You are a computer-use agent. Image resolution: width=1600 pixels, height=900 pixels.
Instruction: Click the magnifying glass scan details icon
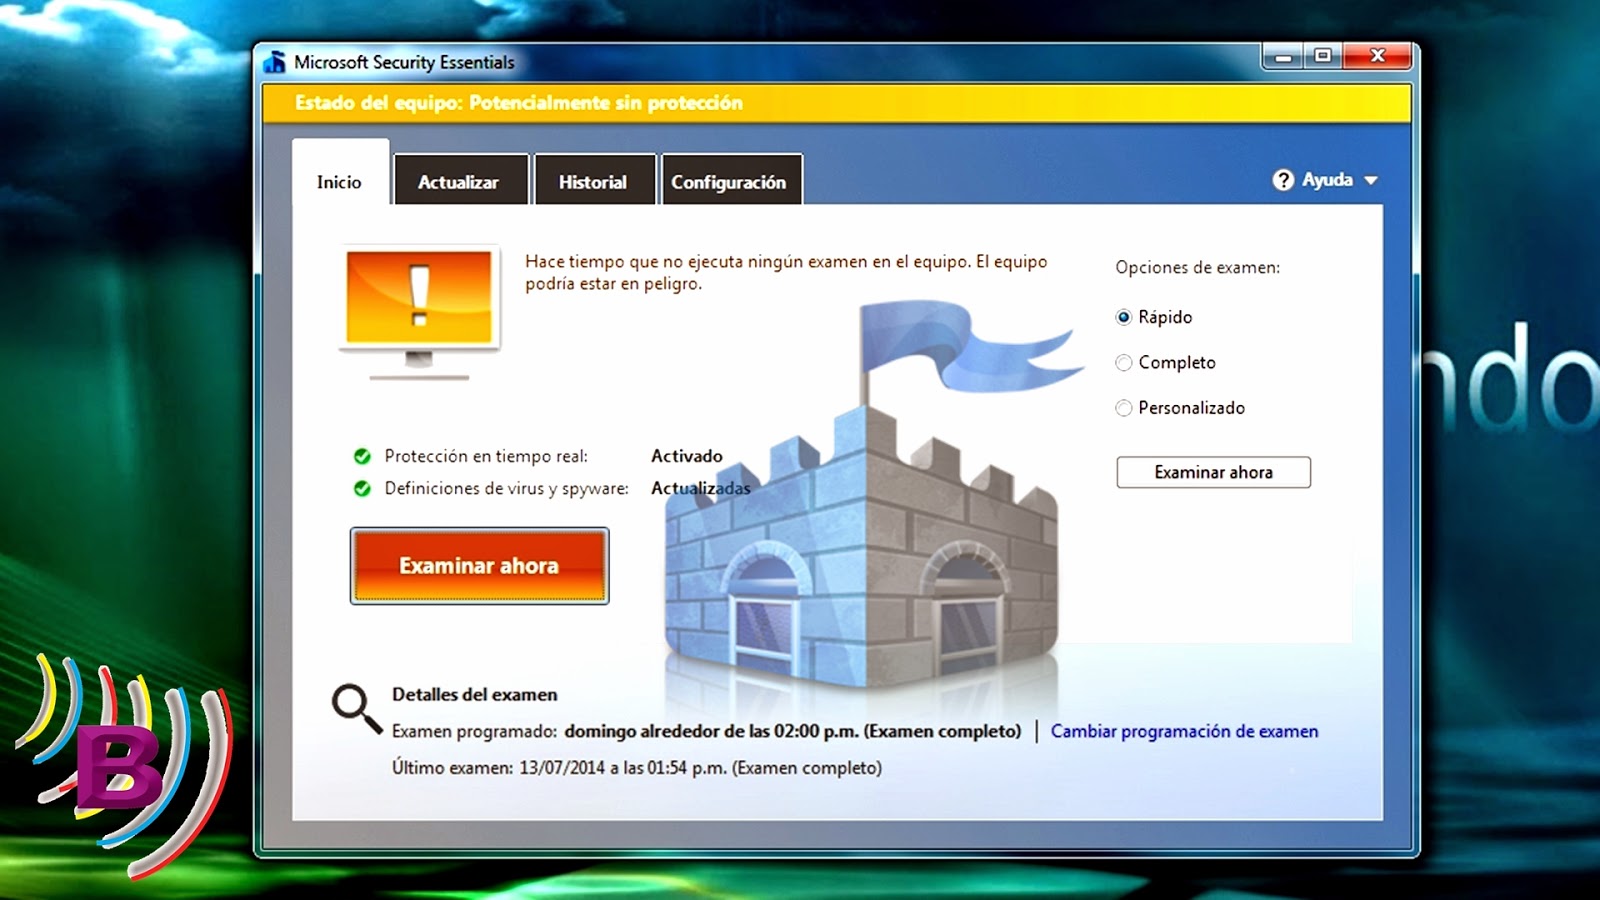click(357, 709)
